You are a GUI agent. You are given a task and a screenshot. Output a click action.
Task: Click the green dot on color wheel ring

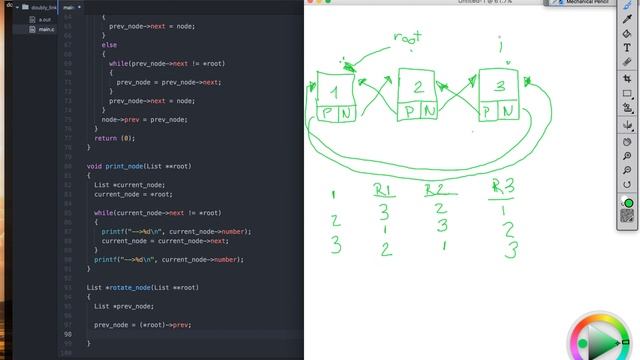pos(583,343)
